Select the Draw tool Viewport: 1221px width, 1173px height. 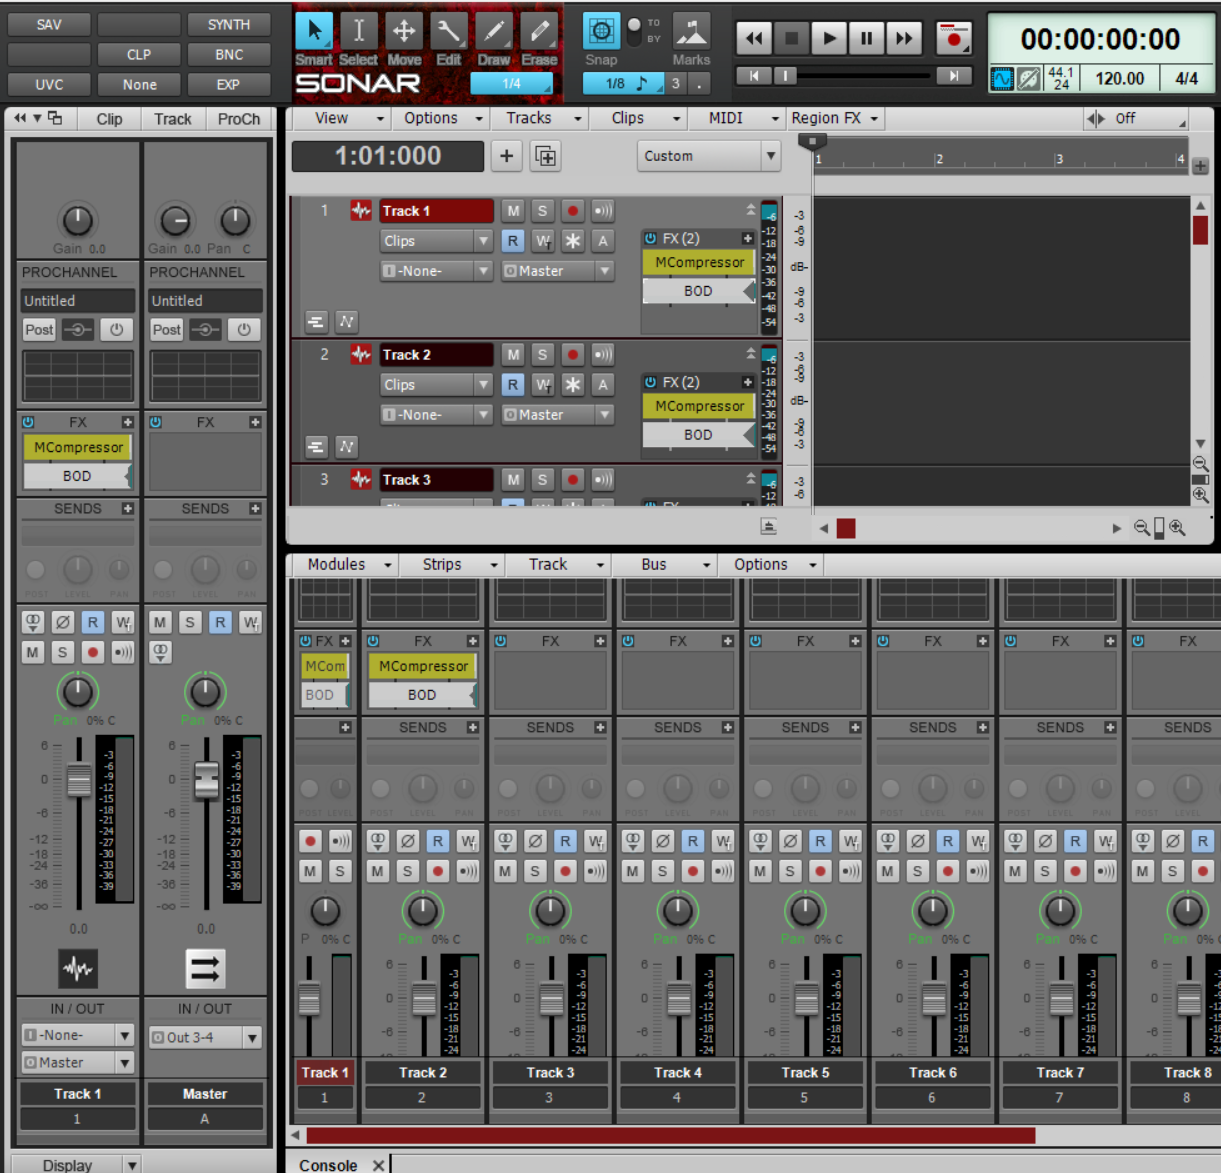click(x=494, y=33)
